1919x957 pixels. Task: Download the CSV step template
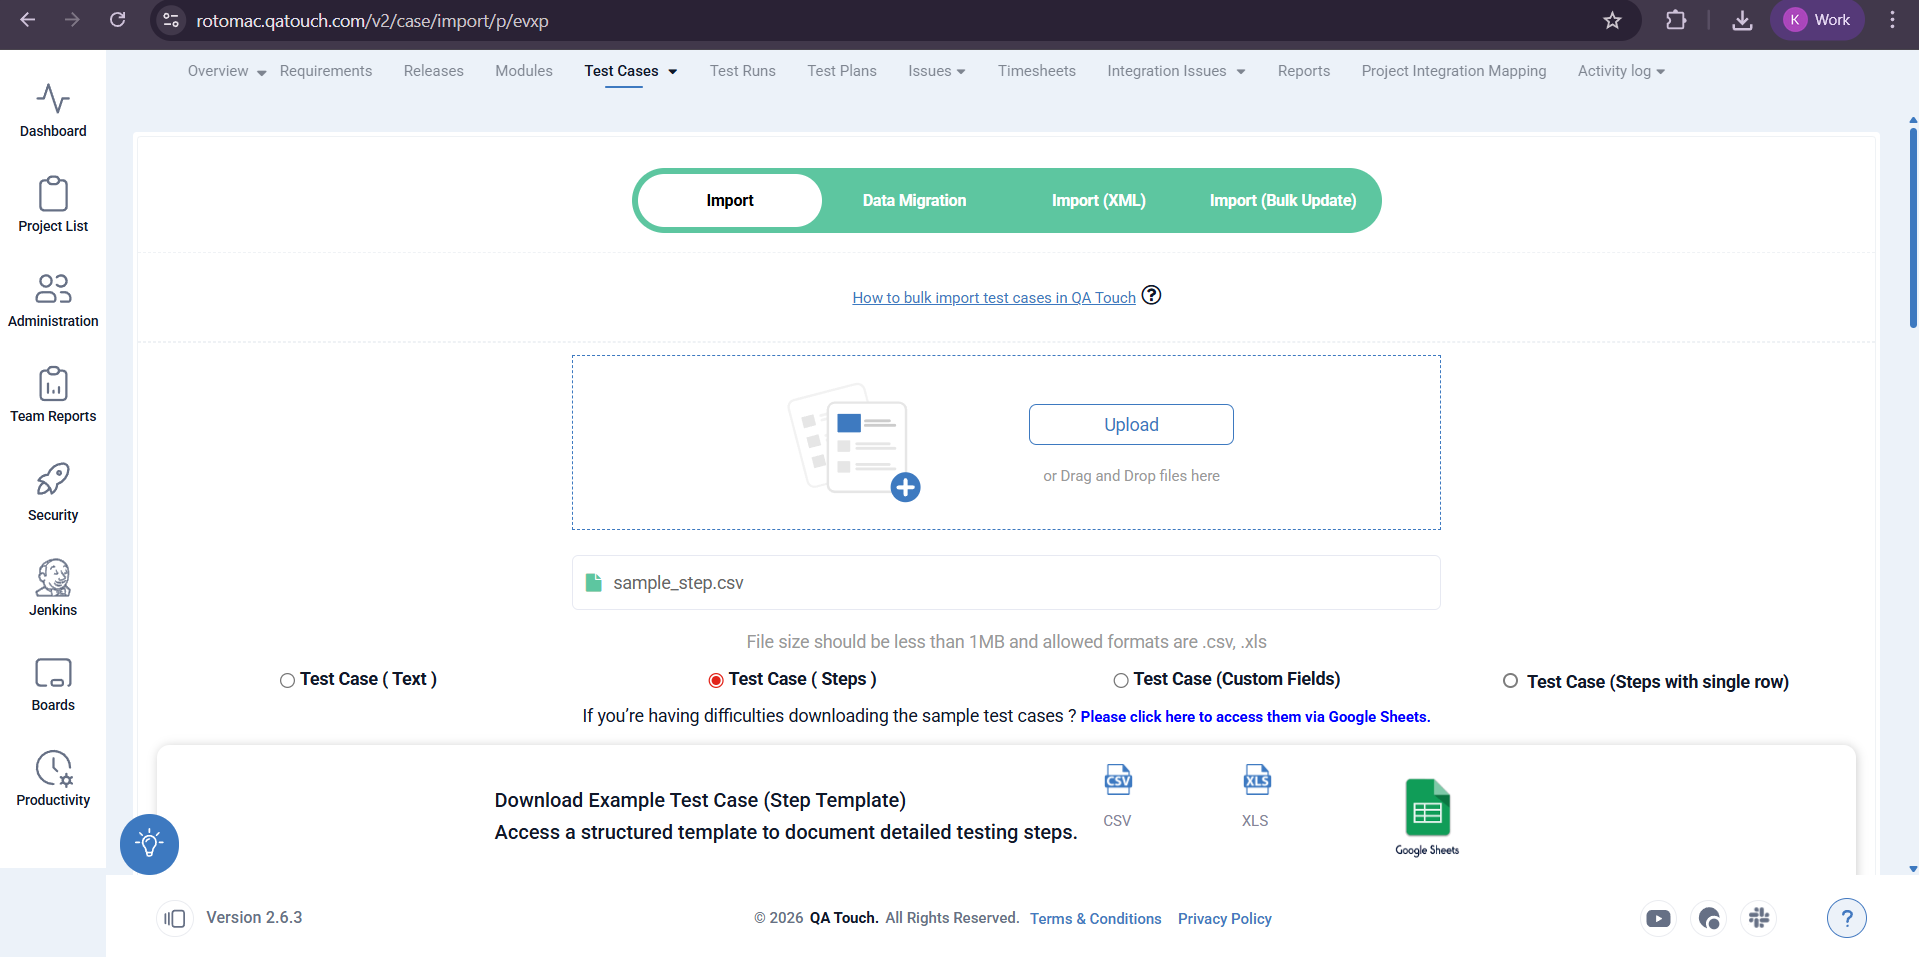click(1117, 781)
